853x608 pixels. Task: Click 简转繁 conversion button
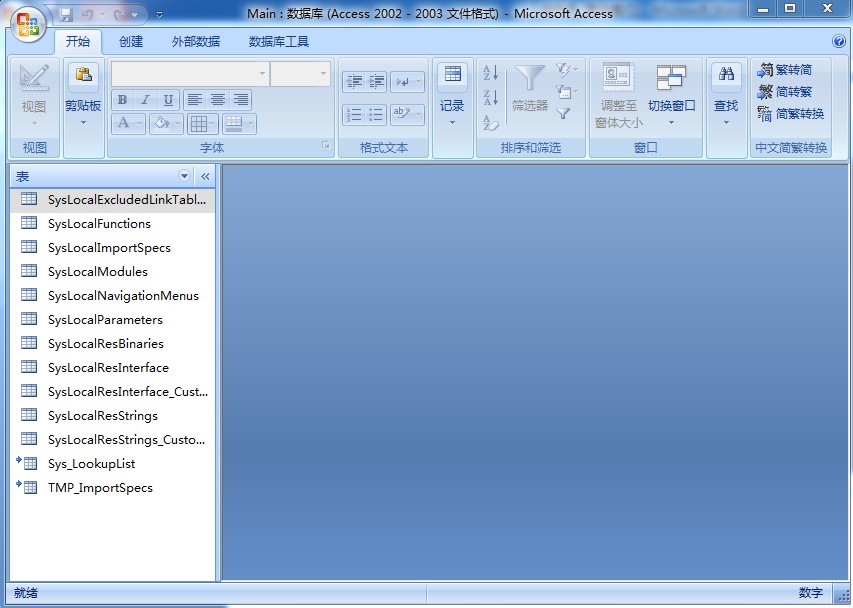(784, 92)
